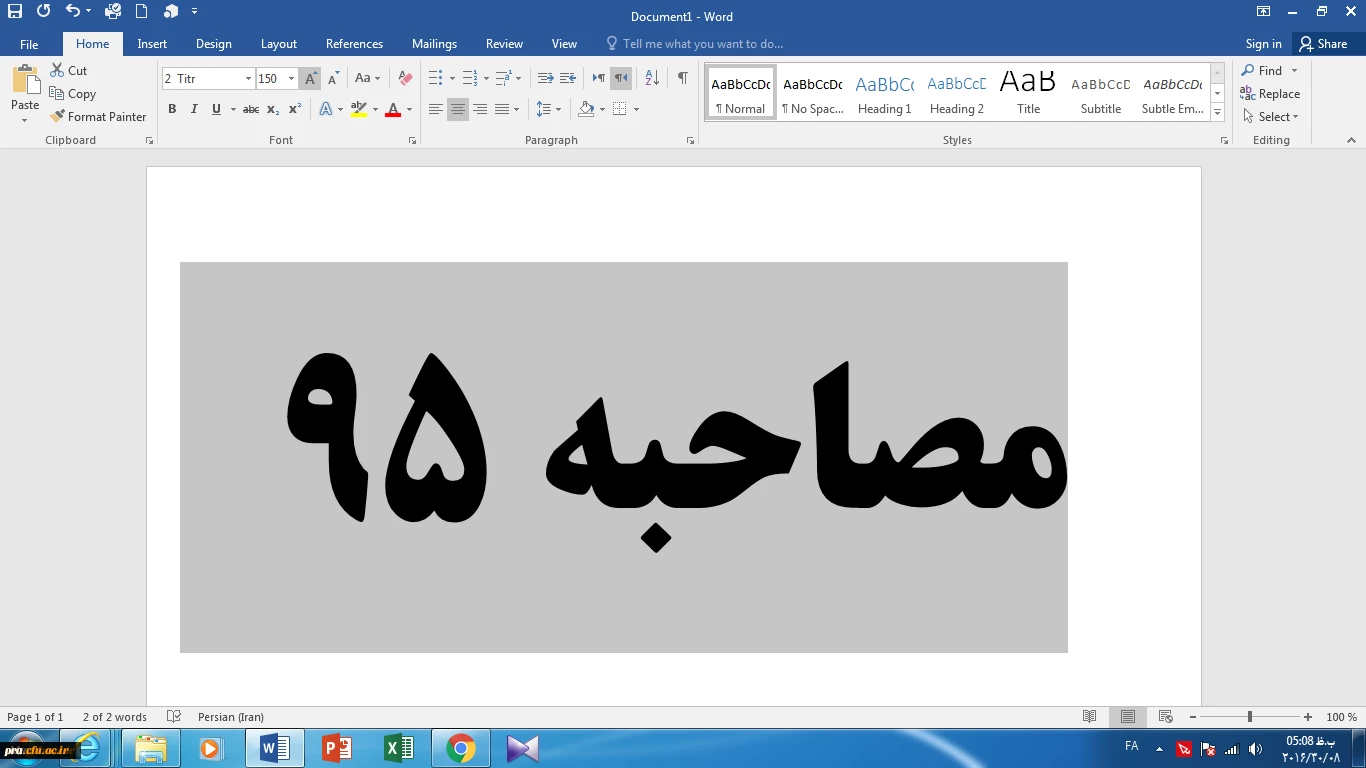Click the Increase Indent icon
This screenshot has width=1366, height=768.
pos(568,78)
